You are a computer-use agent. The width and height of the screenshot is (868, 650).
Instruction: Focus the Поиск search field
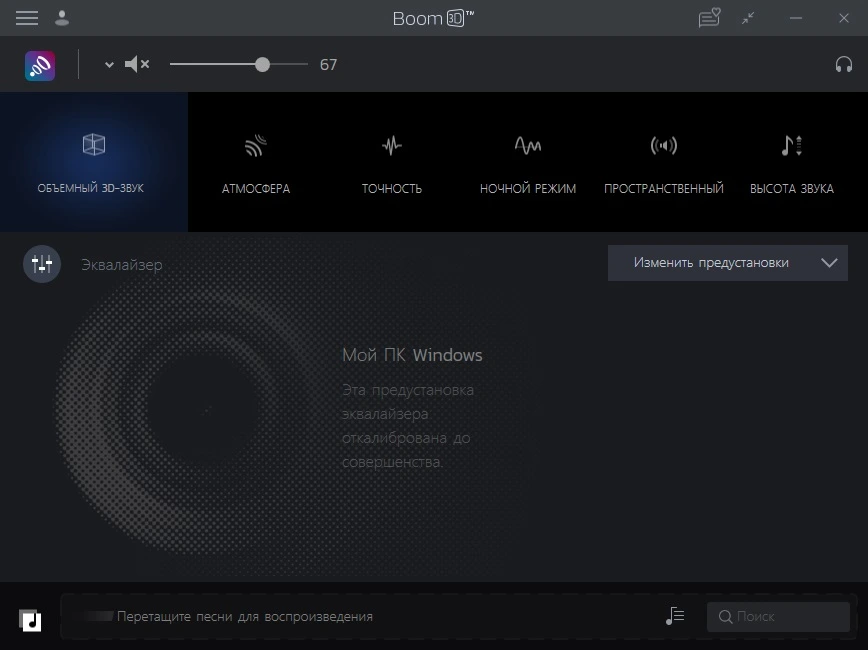778,617
